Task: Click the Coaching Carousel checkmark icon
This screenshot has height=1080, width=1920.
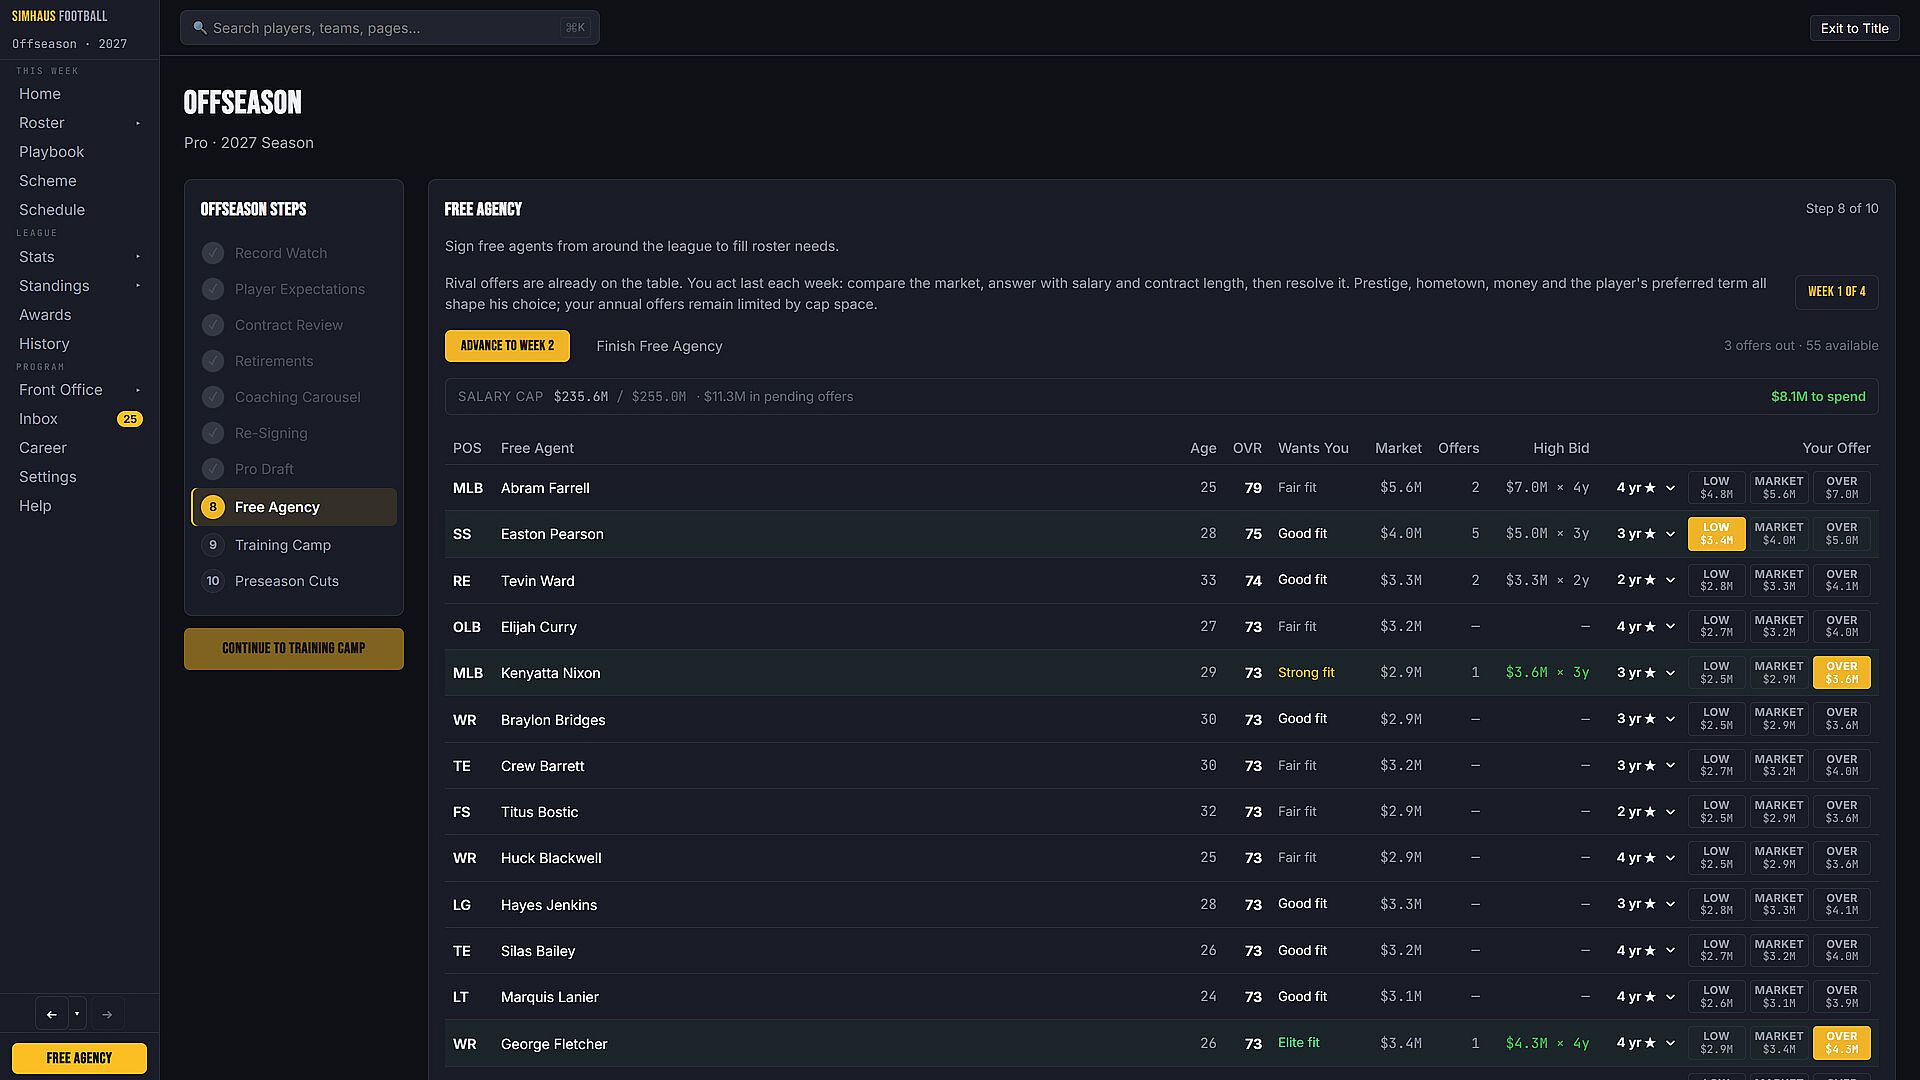Action: click(213, 397)
